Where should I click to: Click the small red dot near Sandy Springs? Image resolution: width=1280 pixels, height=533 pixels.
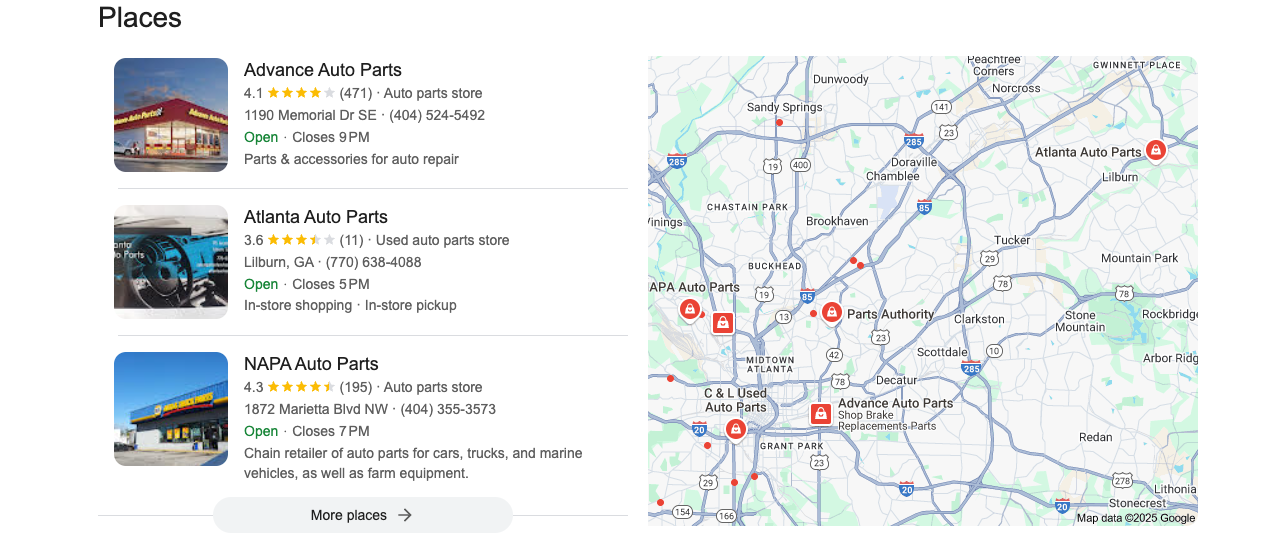point(779,122)
